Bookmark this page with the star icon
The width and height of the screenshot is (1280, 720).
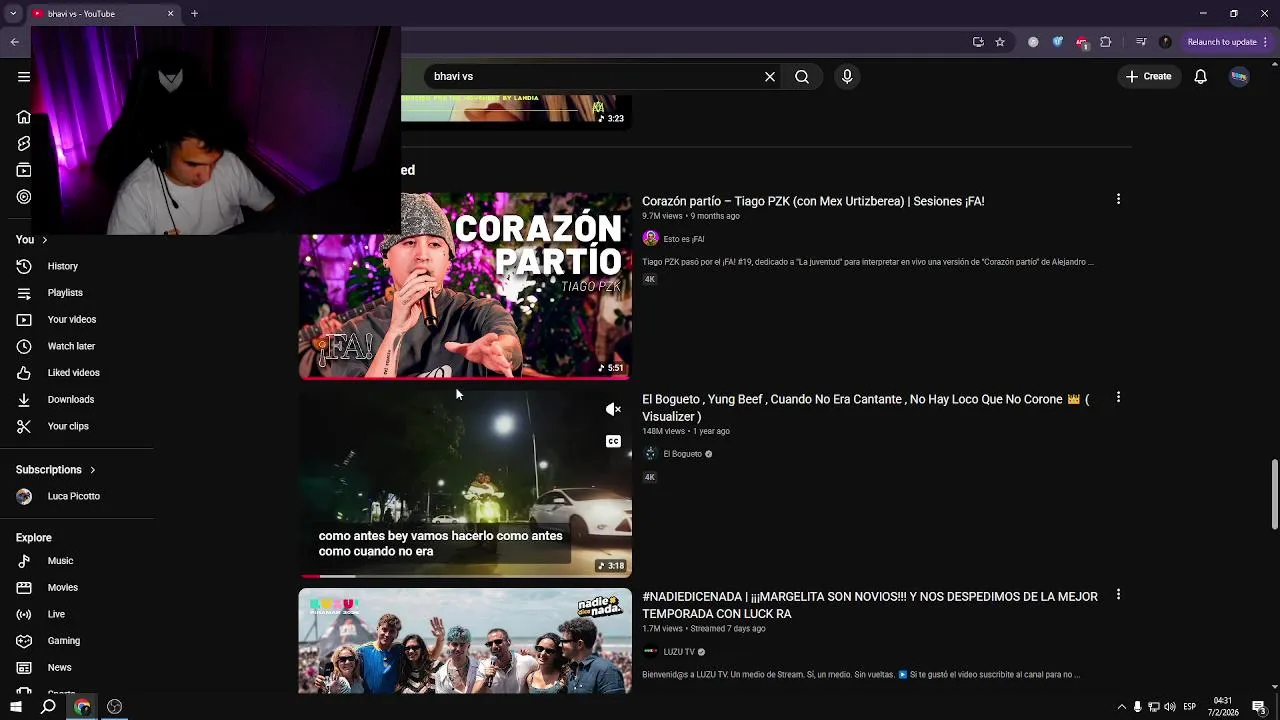click(1000, 42)
